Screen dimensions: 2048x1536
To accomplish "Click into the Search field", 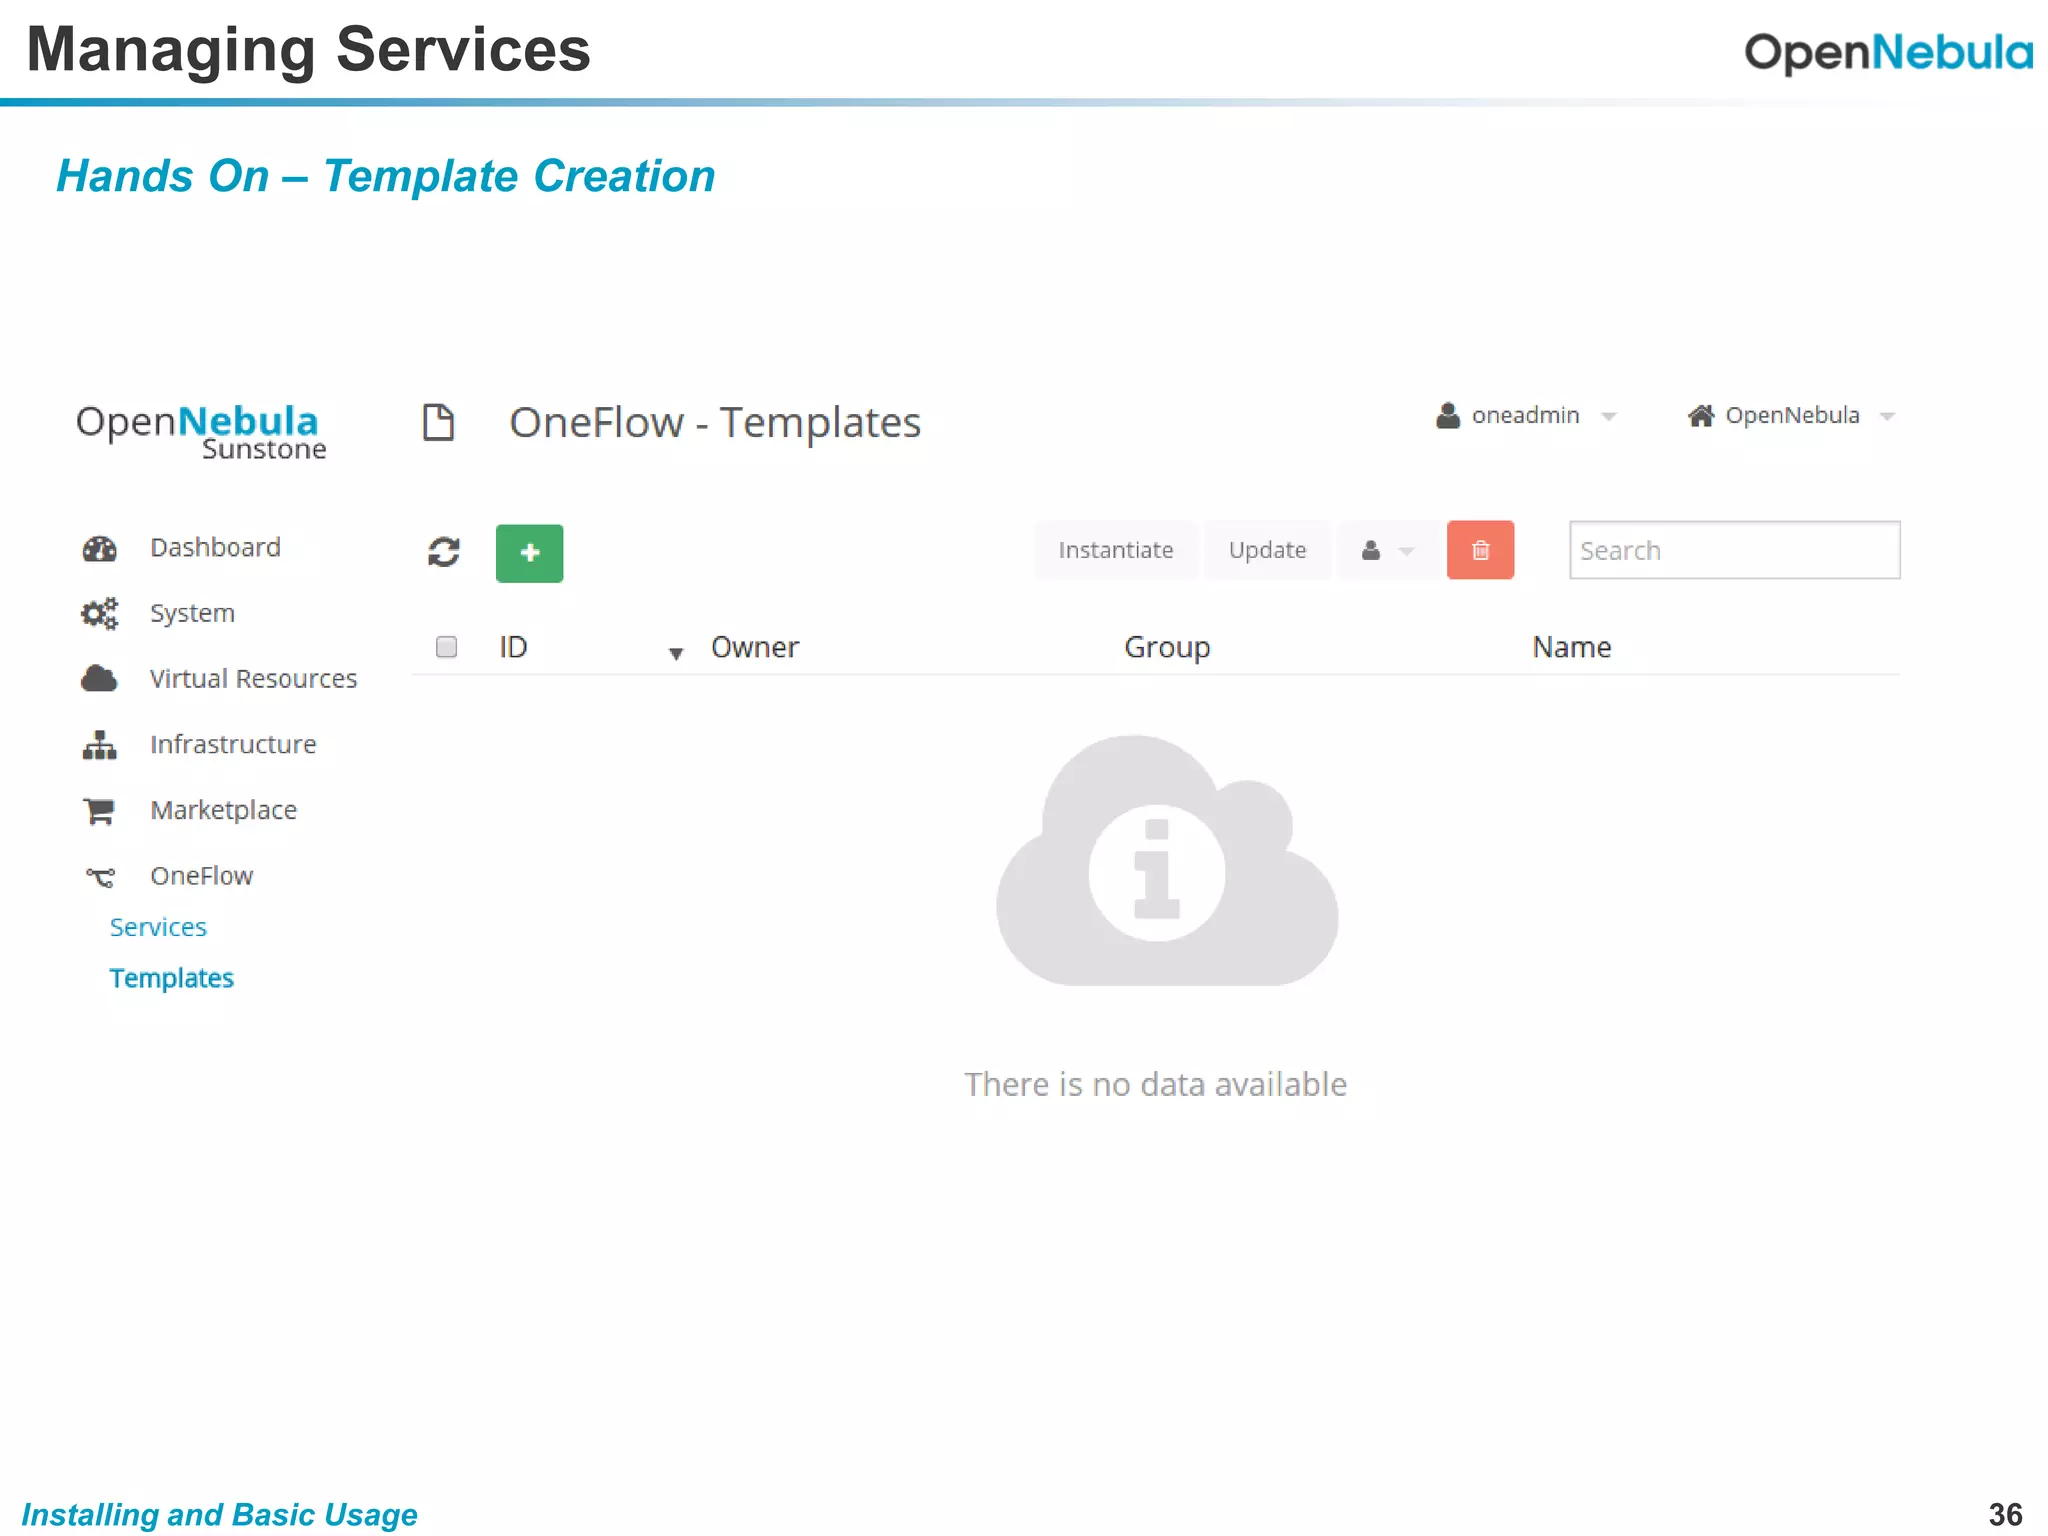I will click(x=1734, y=550).
